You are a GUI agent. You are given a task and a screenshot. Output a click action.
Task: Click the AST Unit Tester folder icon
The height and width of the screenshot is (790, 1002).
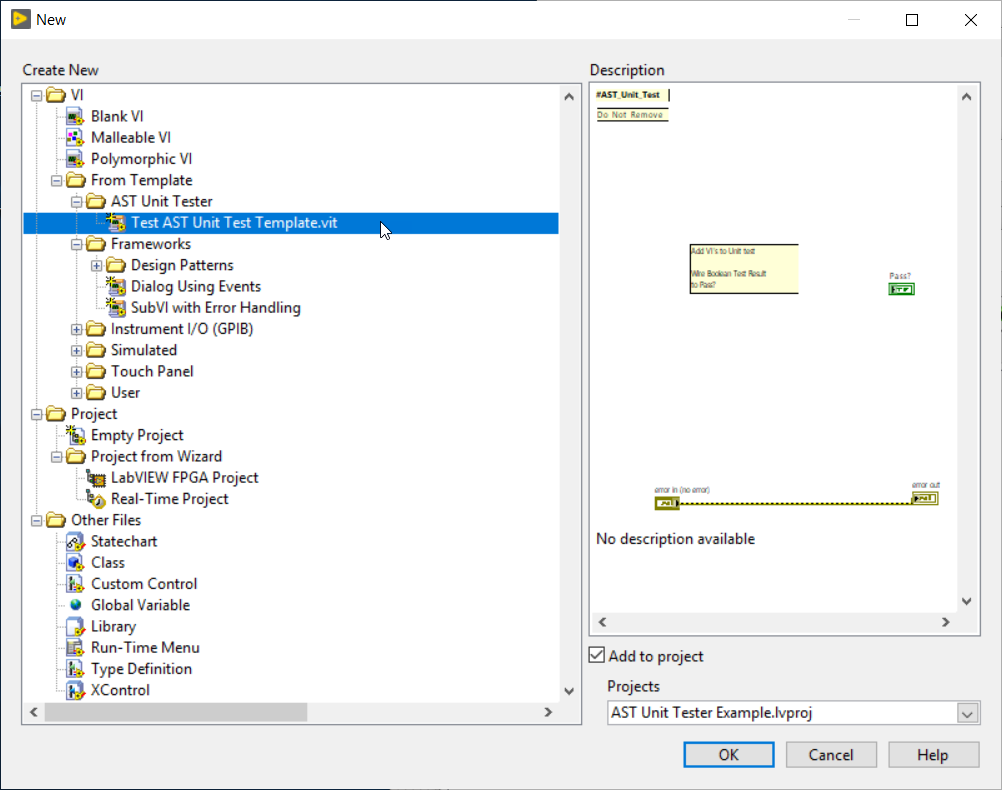click(96, 201)
